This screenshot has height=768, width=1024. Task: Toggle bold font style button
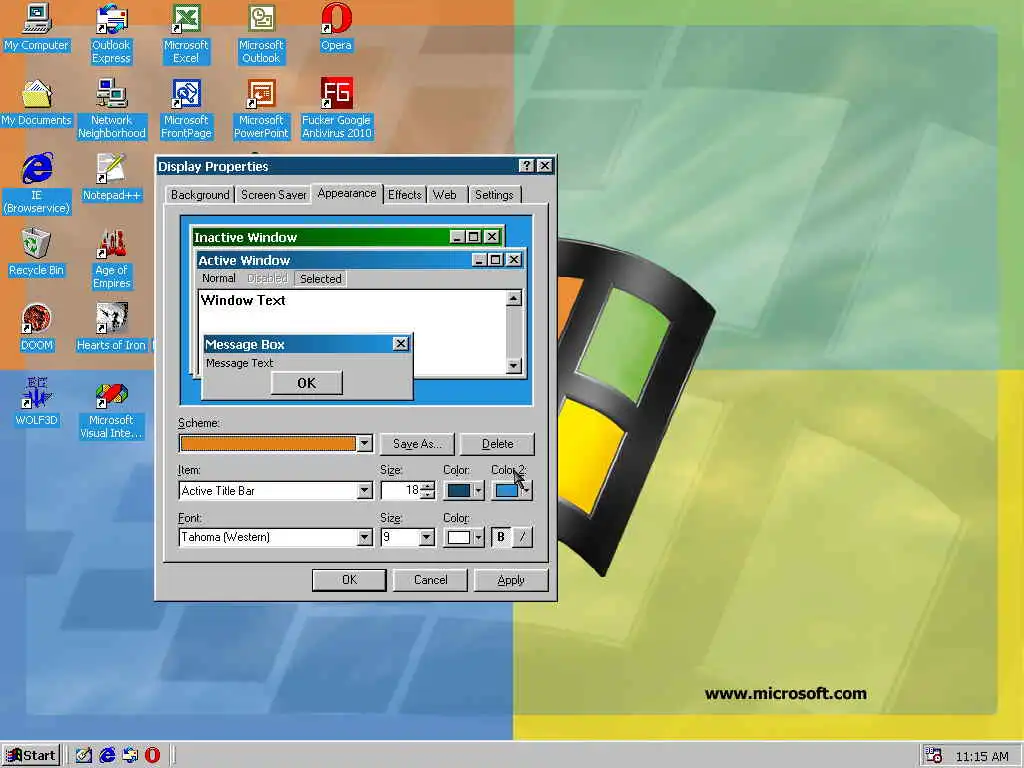tap(501, 537)
